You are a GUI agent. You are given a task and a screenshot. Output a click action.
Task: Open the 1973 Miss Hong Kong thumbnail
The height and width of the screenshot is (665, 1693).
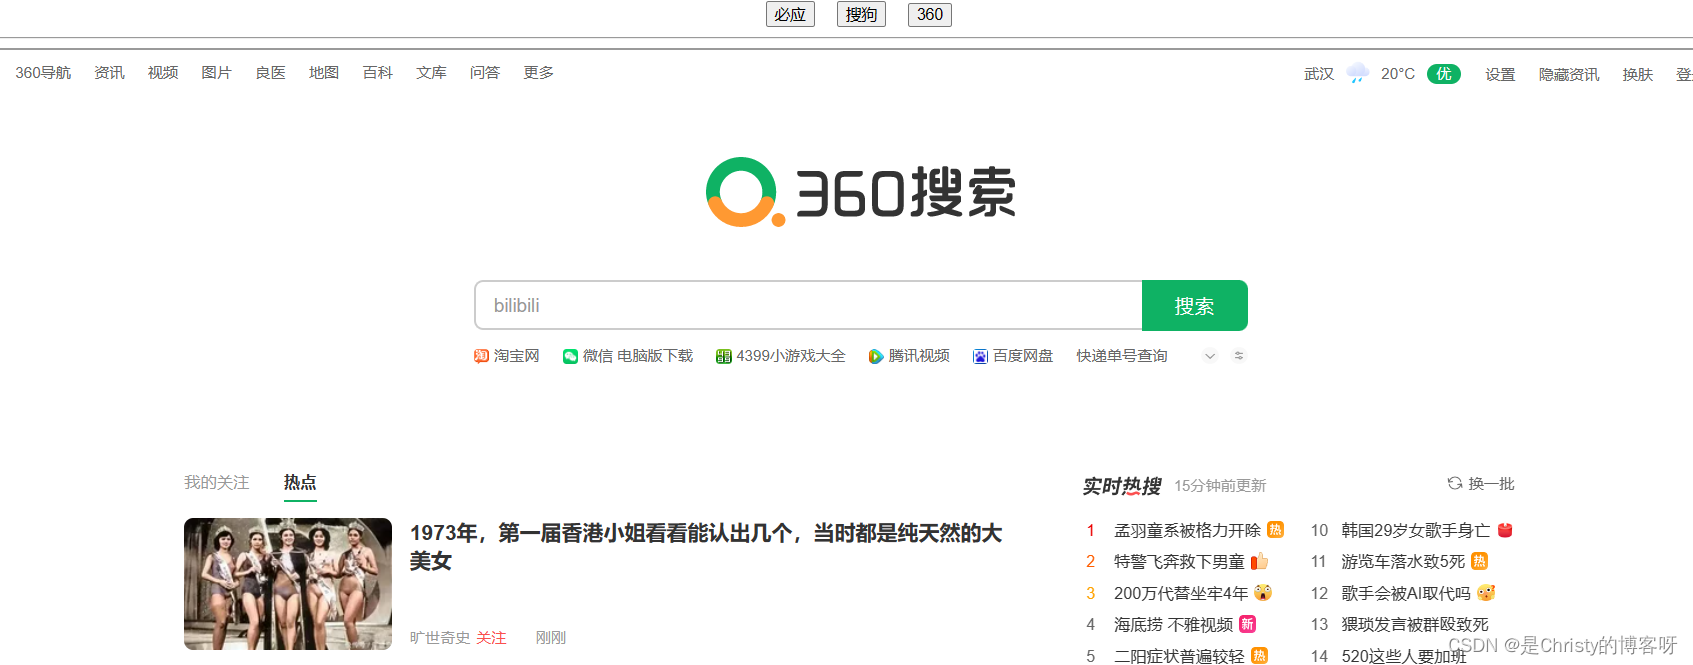[x=288, y=584]
